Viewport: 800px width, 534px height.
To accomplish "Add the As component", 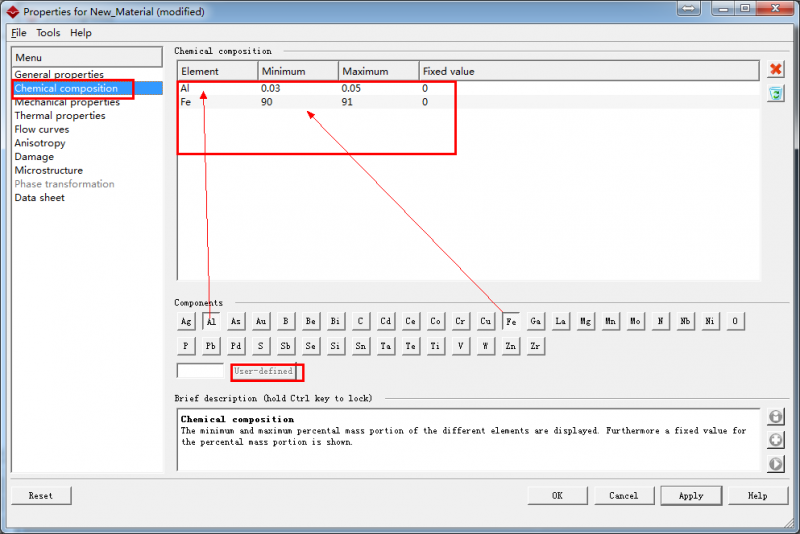I will pos(236,321).
